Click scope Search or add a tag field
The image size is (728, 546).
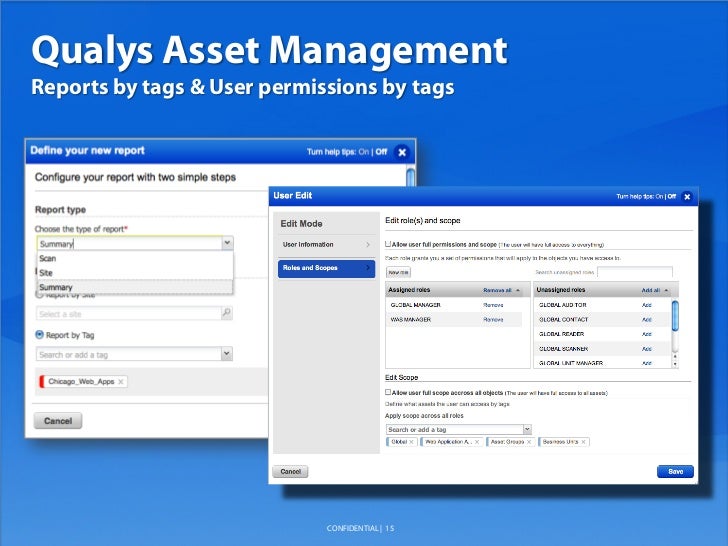455,429
